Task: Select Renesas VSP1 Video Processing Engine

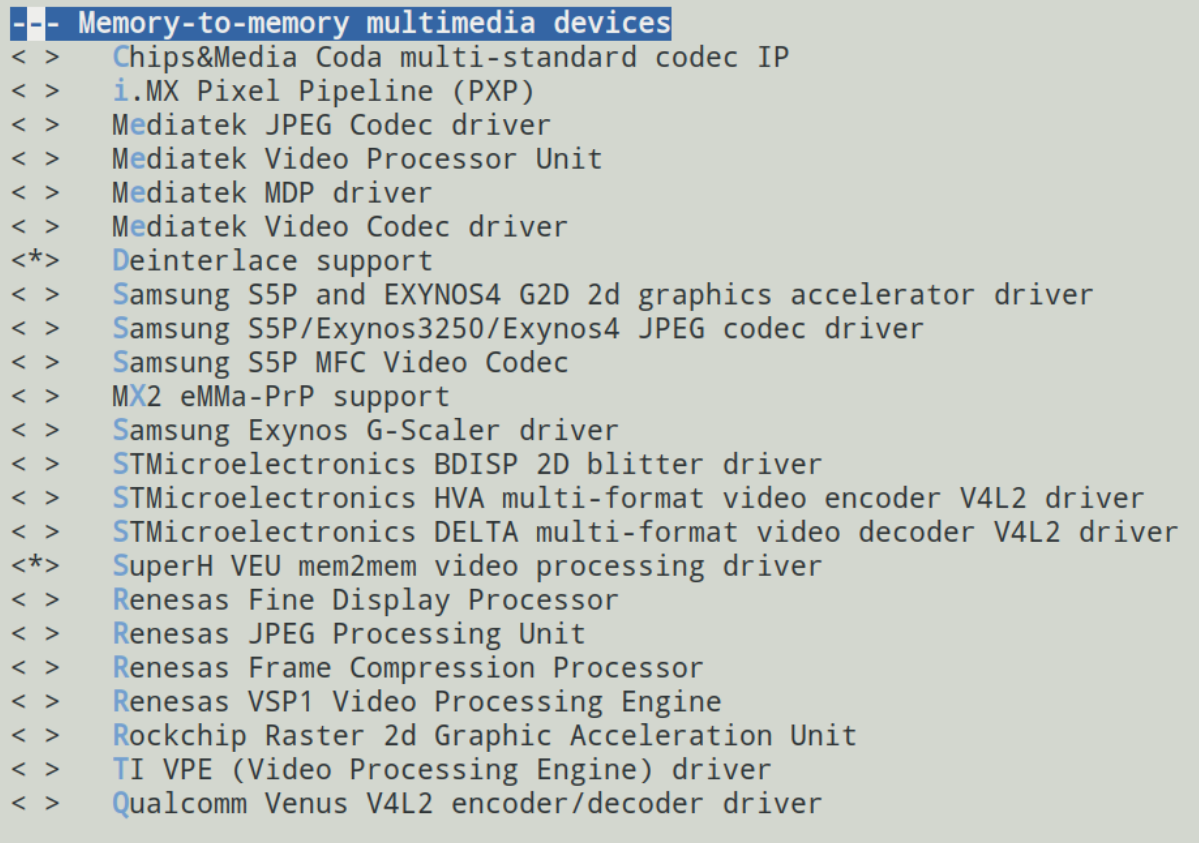Action: tap(417, 701)
